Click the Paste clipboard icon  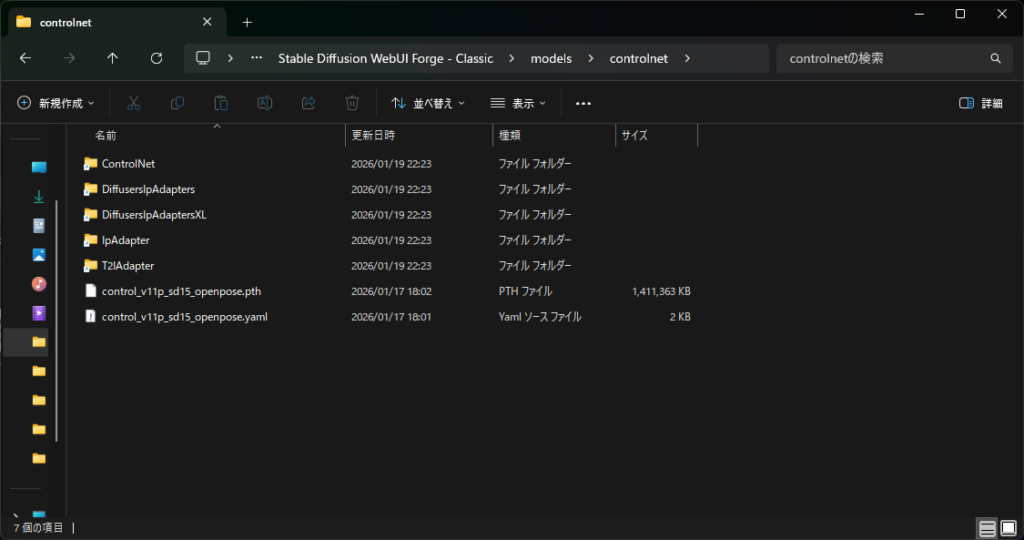[221, 103]
